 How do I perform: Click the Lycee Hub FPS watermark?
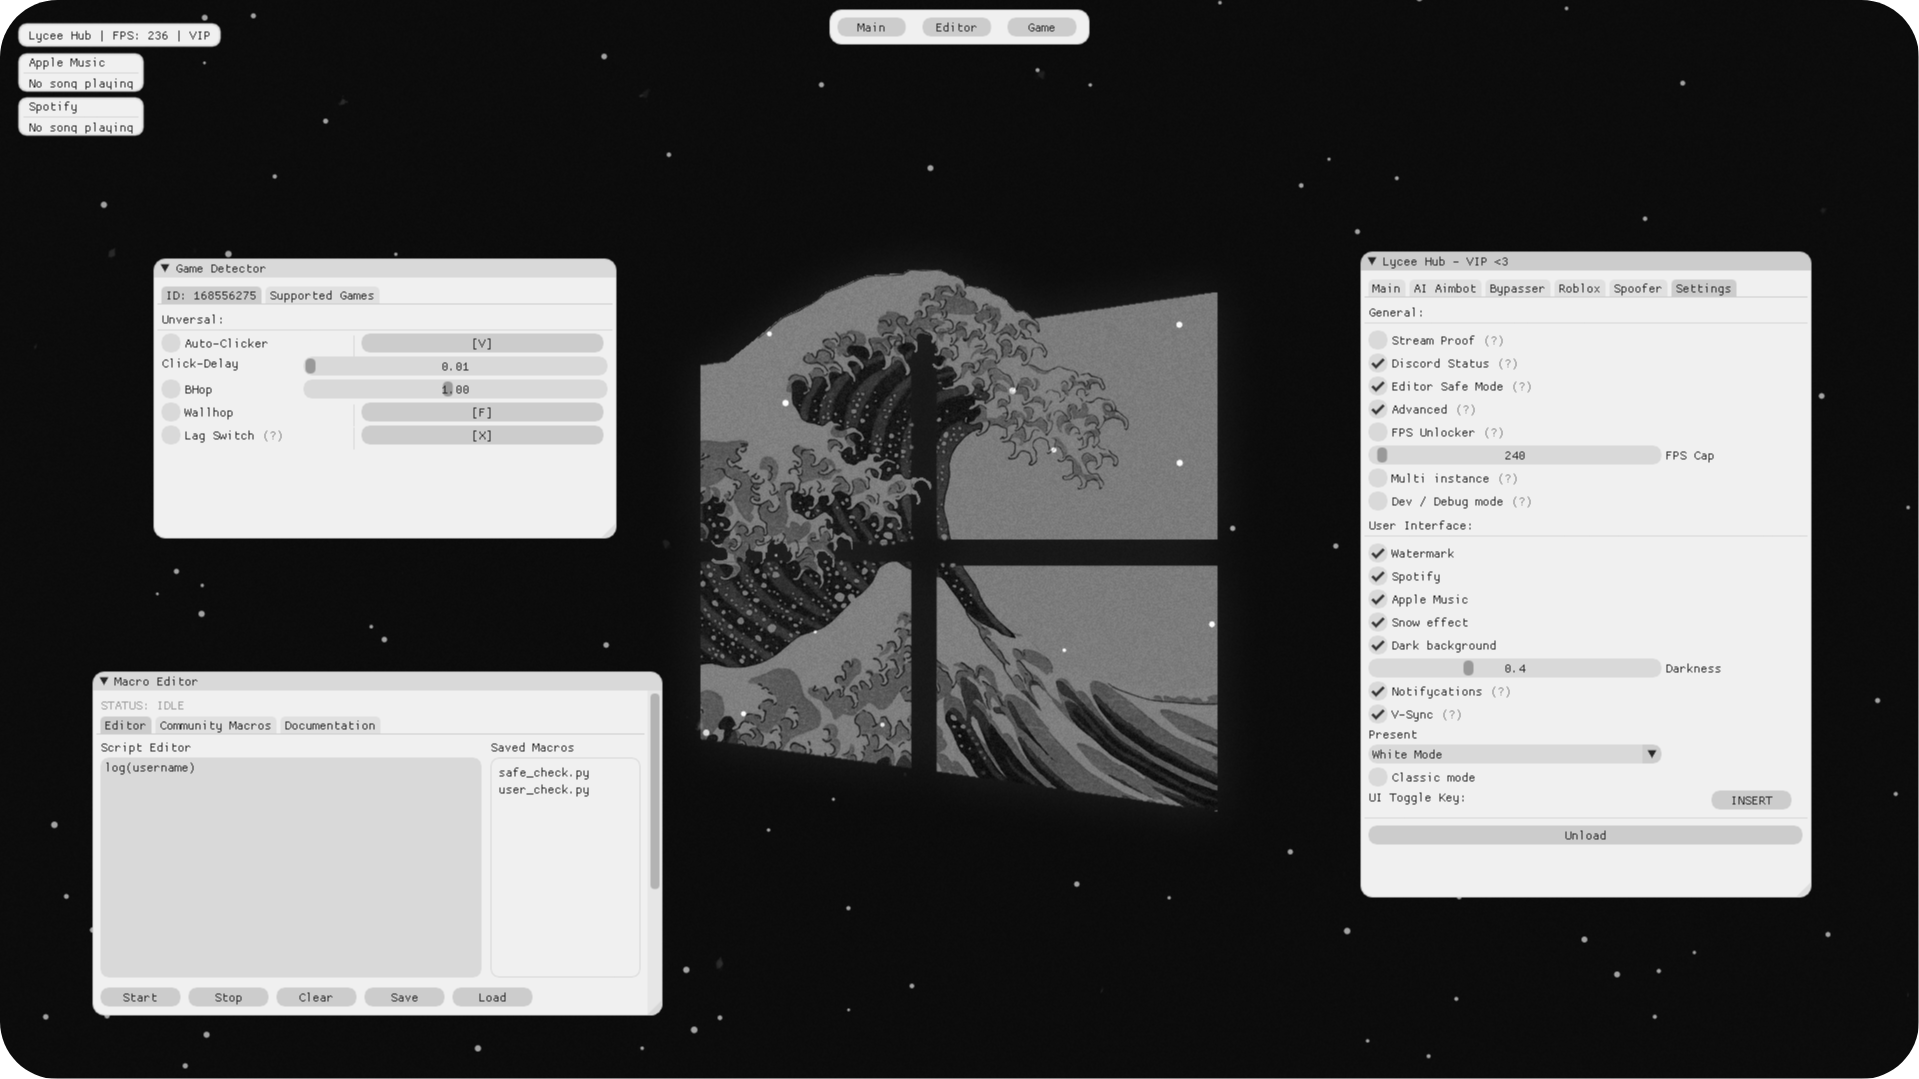click(x=119, y=35)
